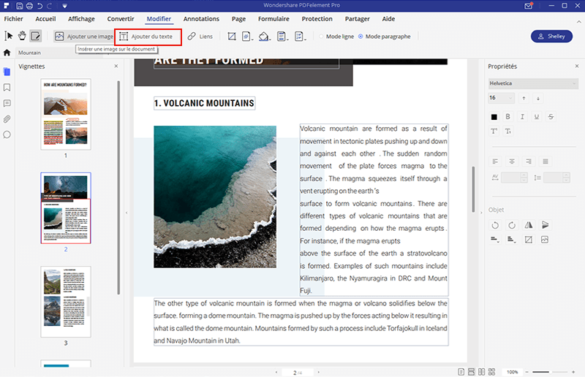This screenshot has height=377, width=585.
Task: Open the Helvetica font dropdown
Action: click(533, 83)
